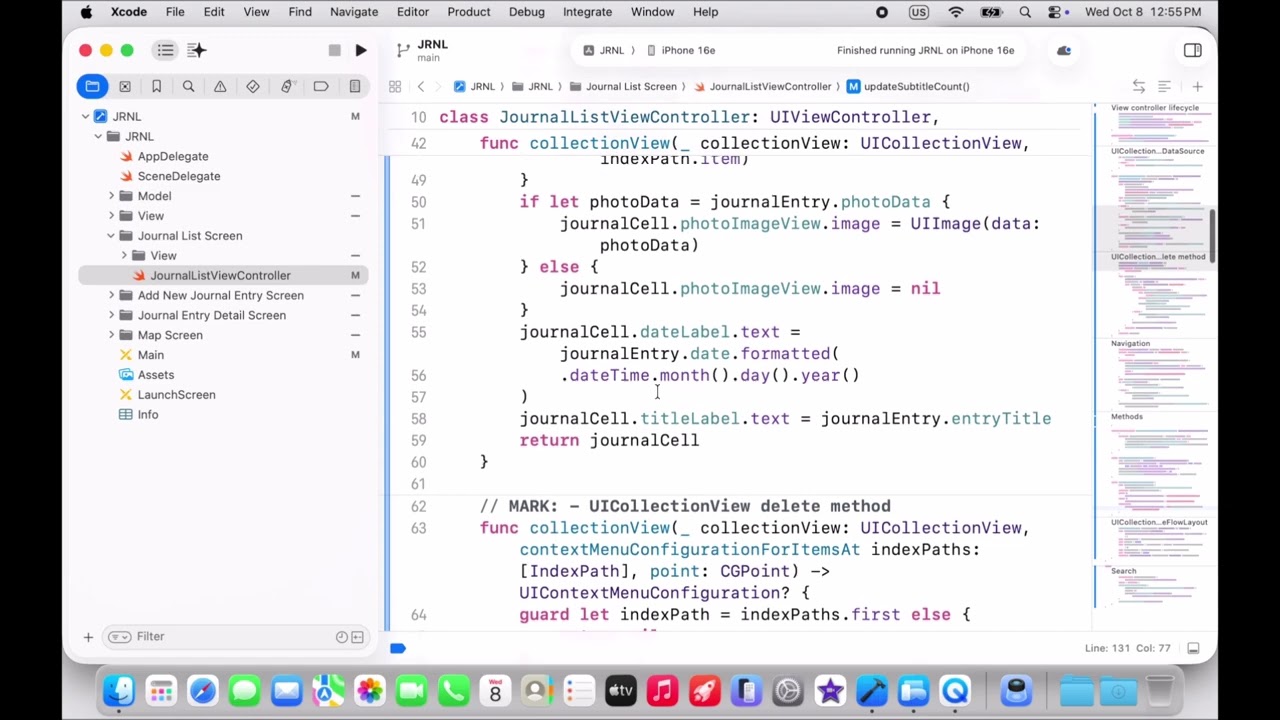Expand the Map Screen folder
The height and width of the screenshot is (720, 1280).
click(x=111, y=335)
